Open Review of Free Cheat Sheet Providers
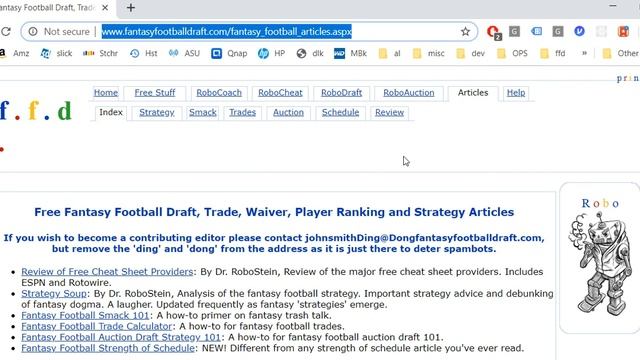This screenshot has width=640, height=360. (107, 272)
